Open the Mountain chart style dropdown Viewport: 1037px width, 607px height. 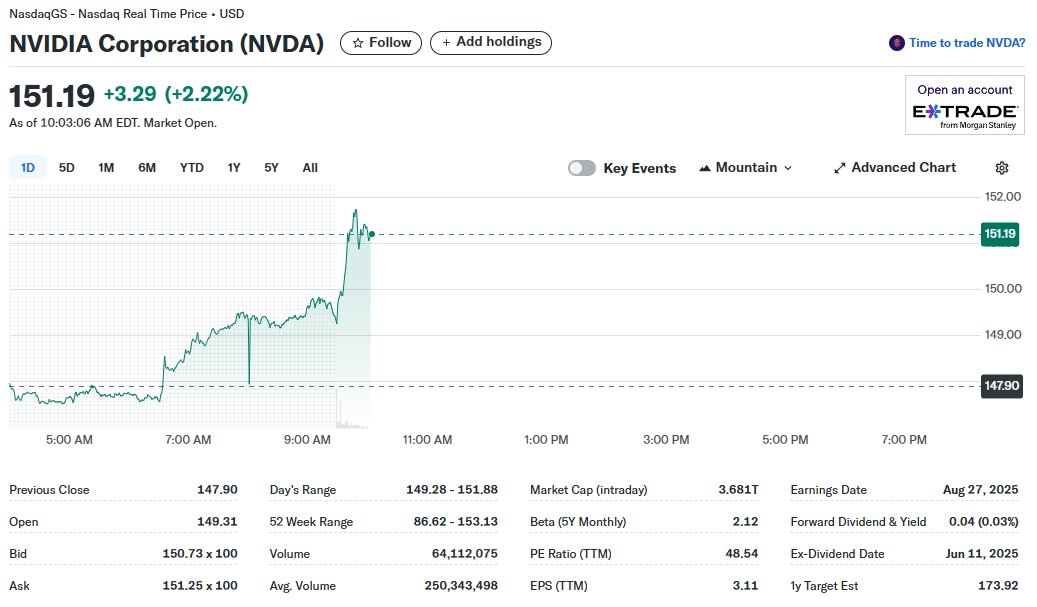tap(745, 167)
